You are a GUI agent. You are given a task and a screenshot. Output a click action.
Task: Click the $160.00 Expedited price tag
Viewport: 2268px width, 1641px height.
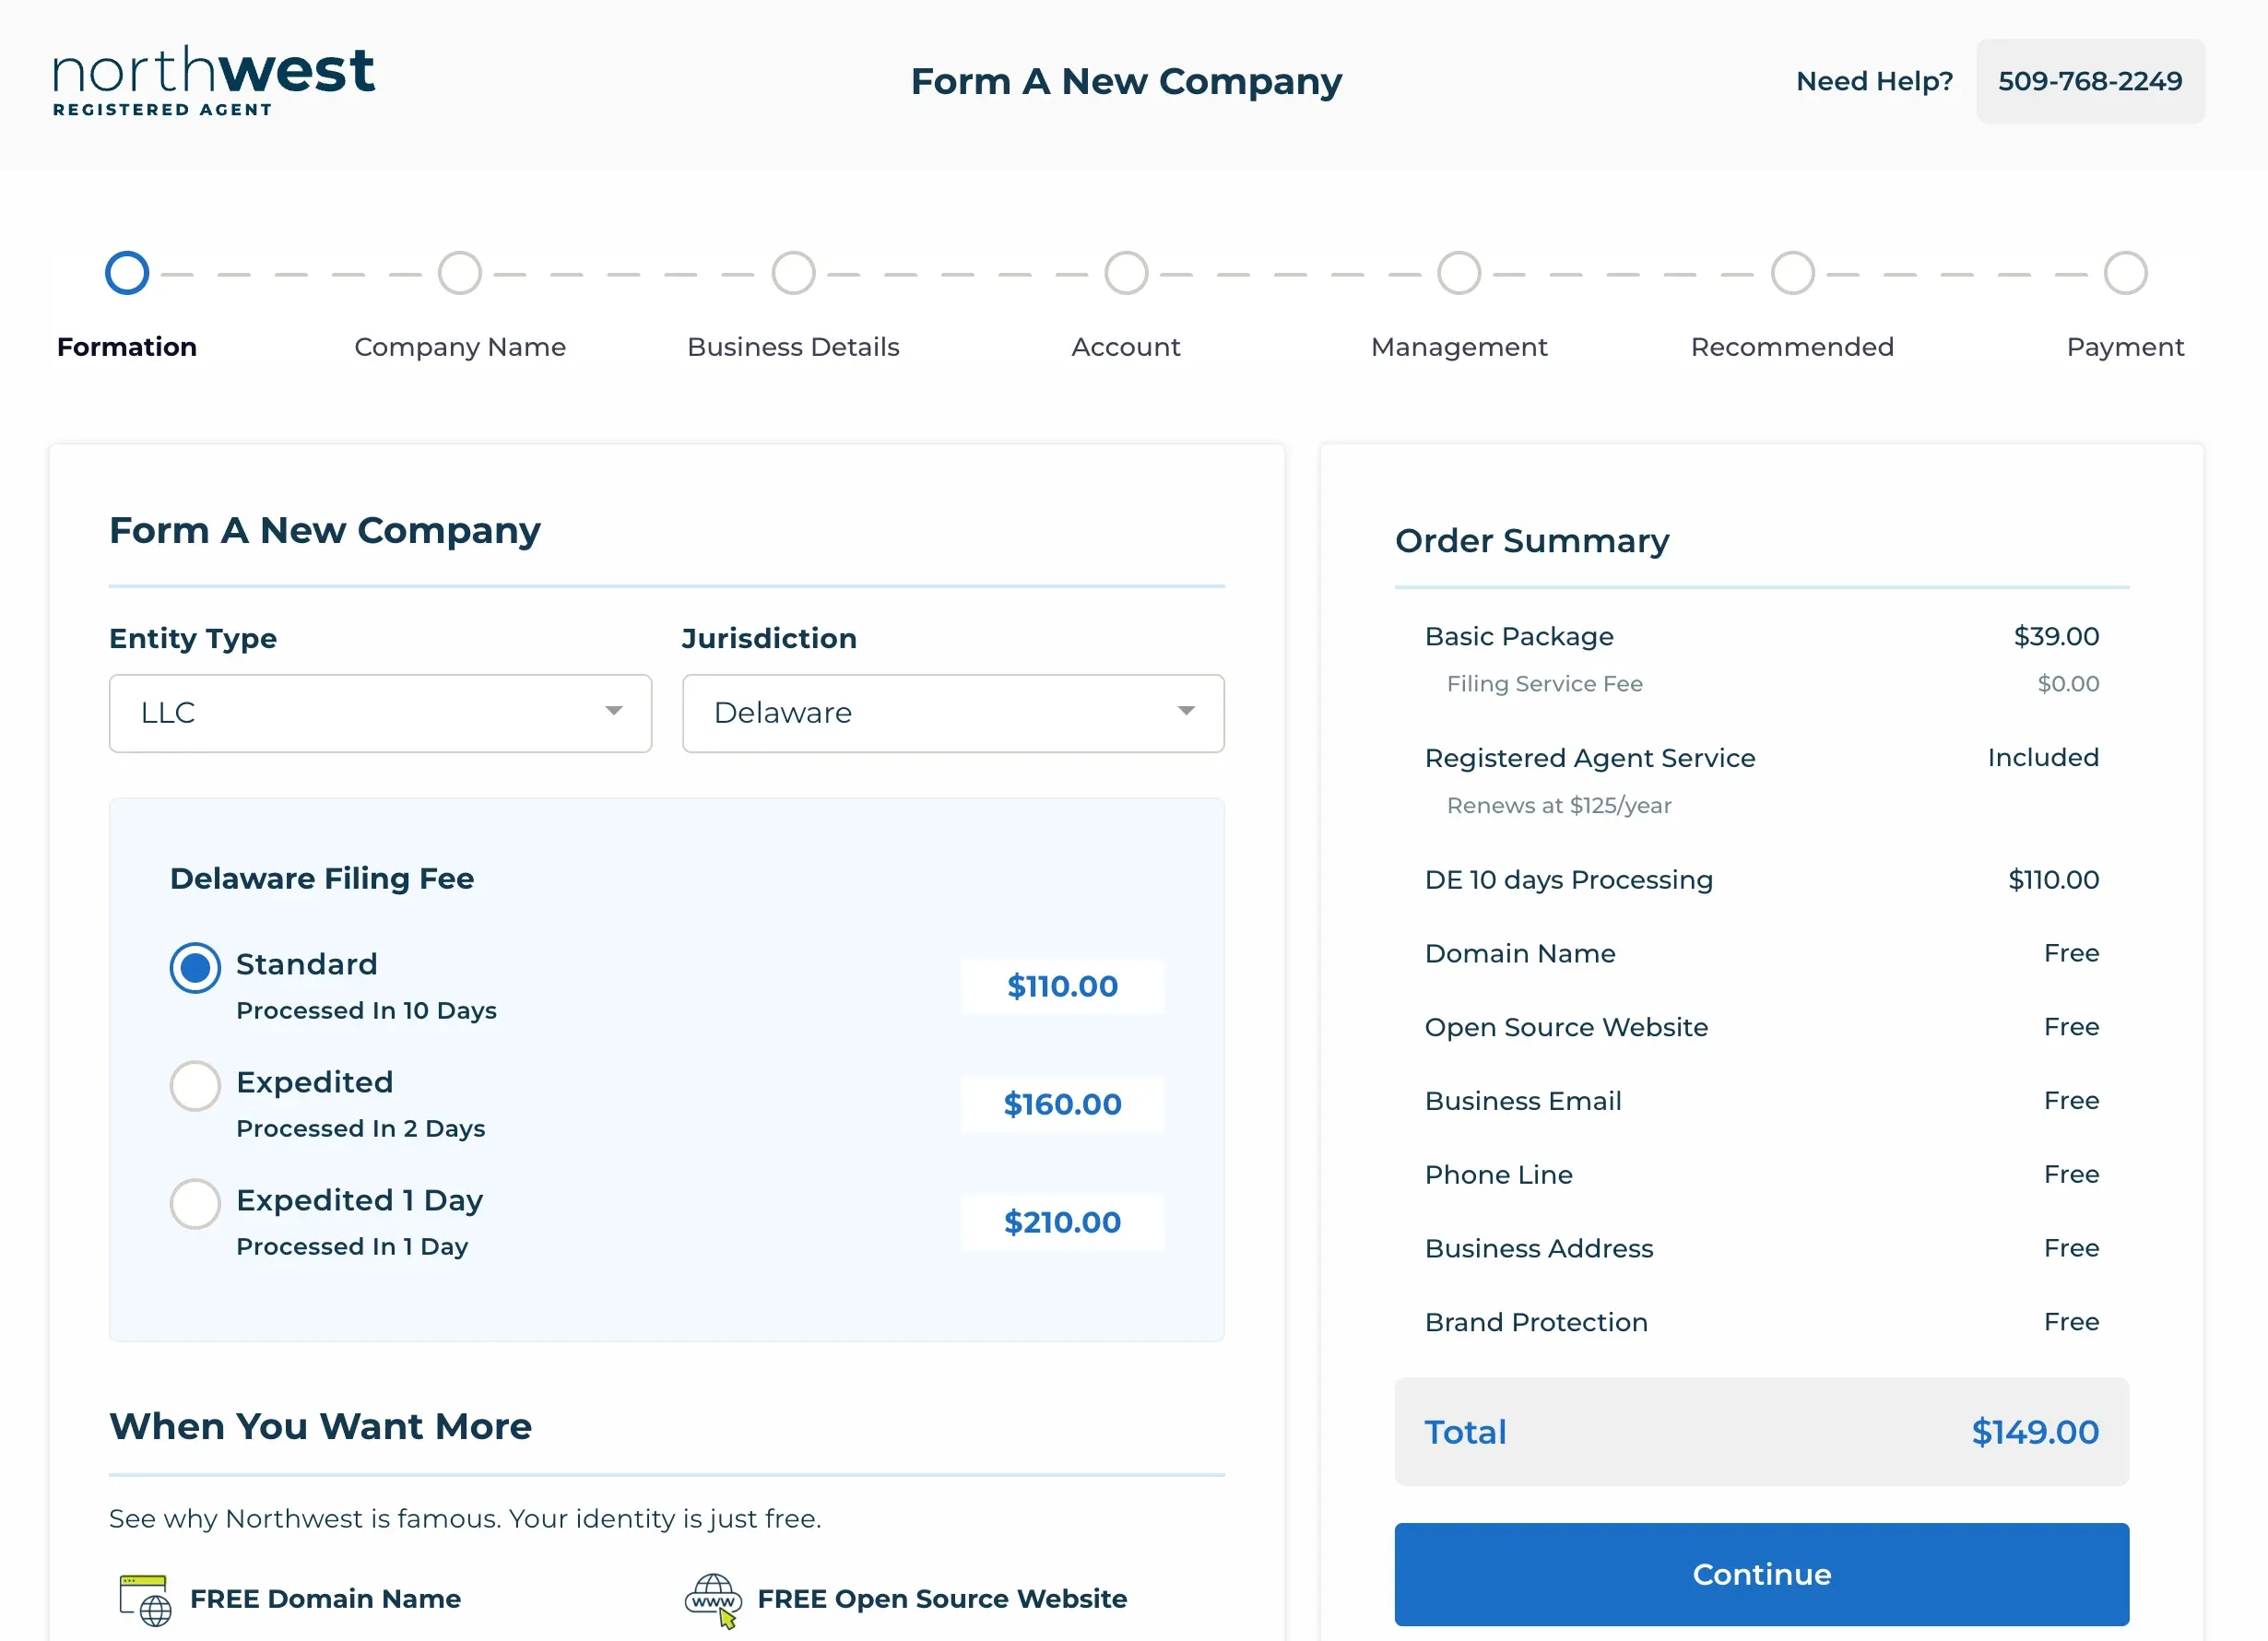[x=1062, y=1104]
